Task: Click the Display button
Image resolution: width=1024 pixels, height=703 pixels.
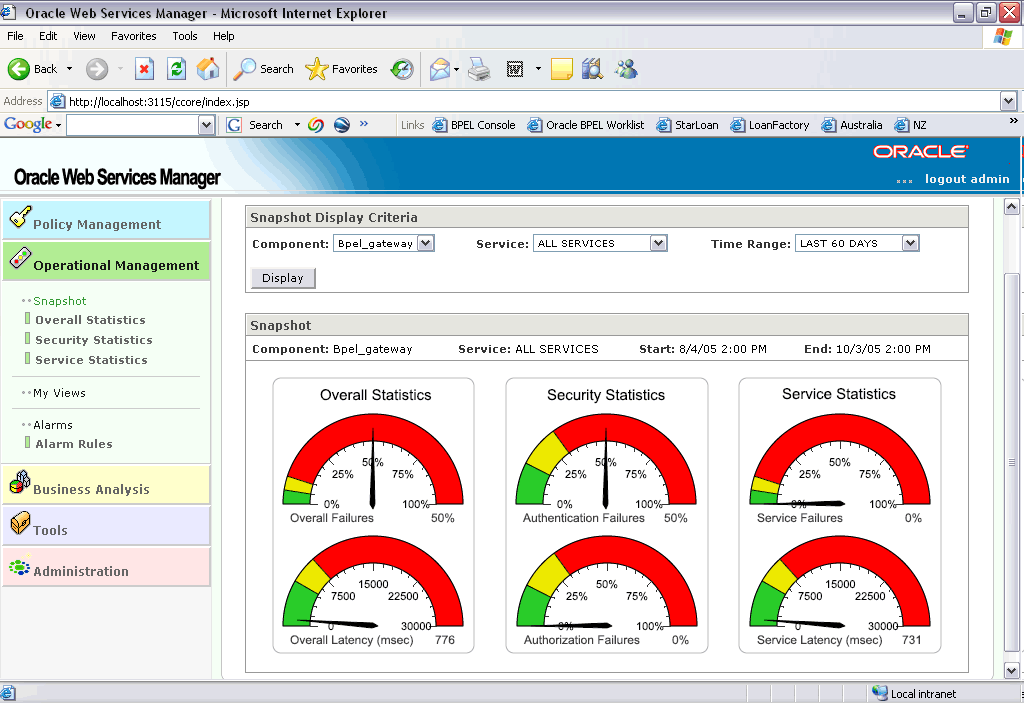Action: [283, 278]
